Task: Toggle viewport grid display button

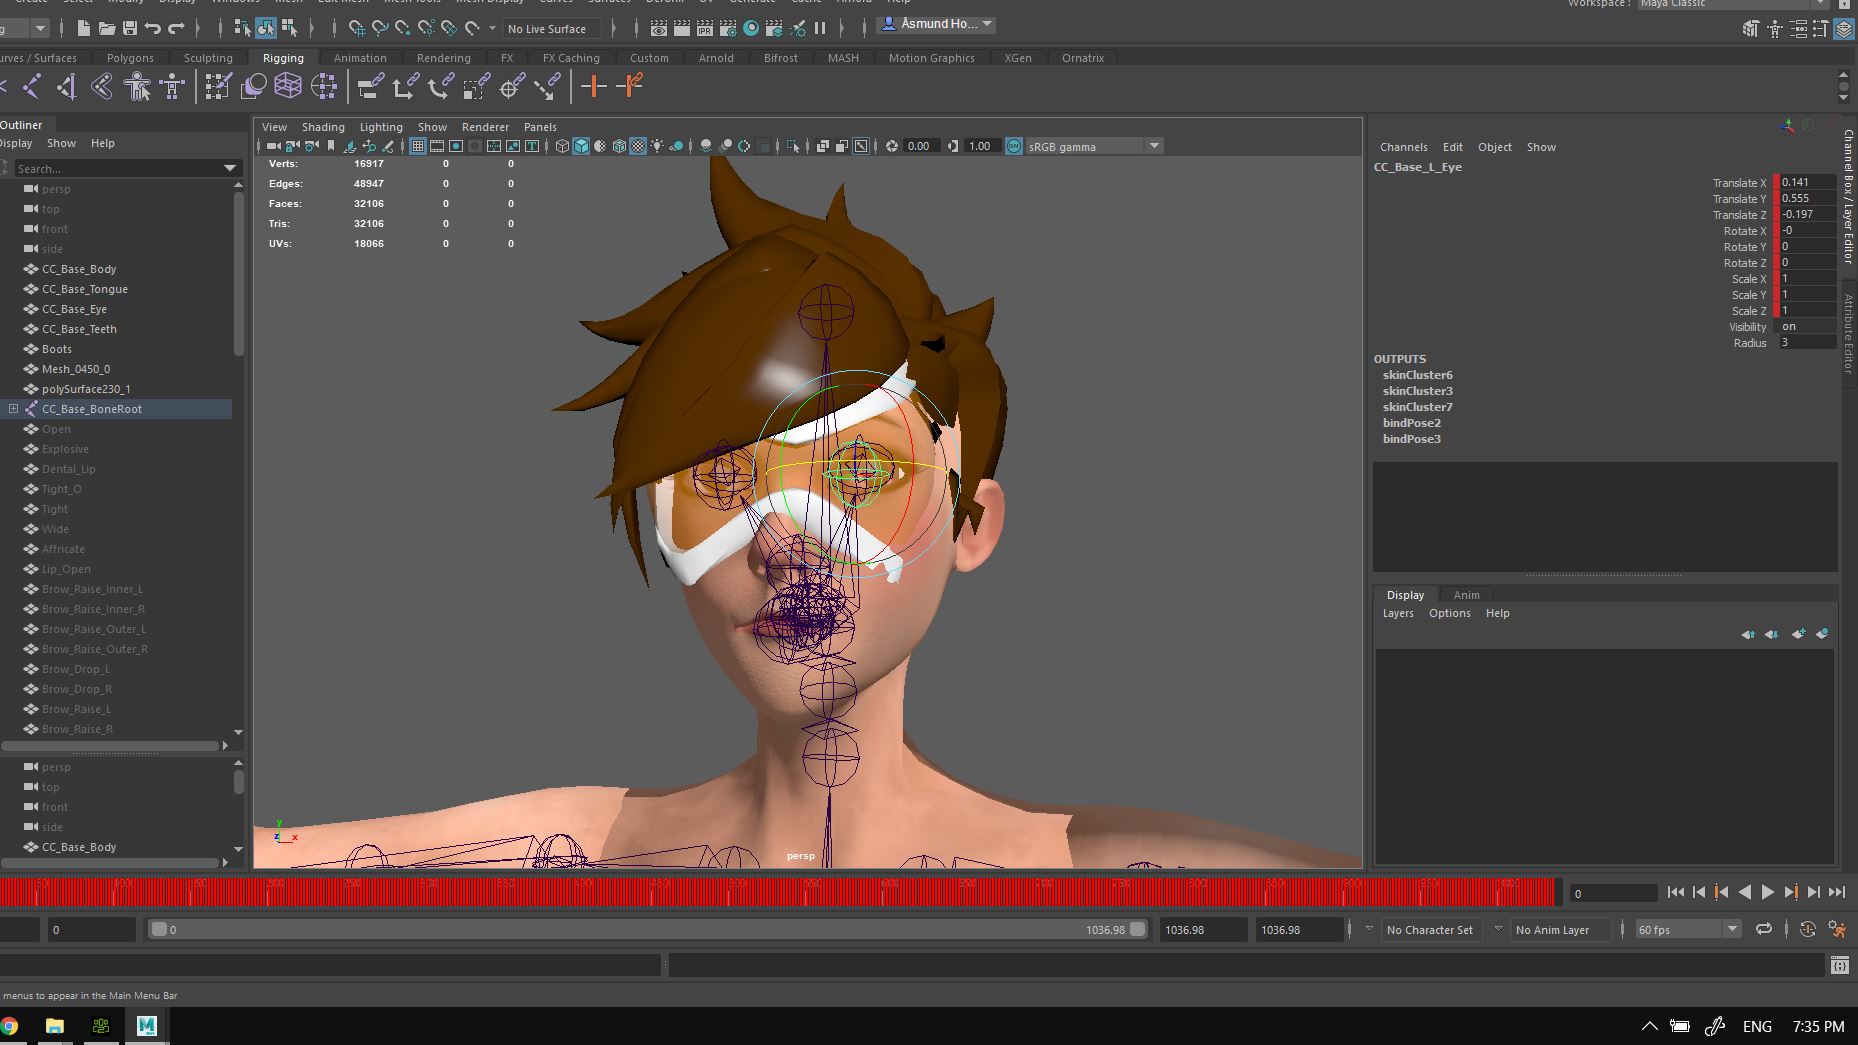Action: click(x=418, y=146)
